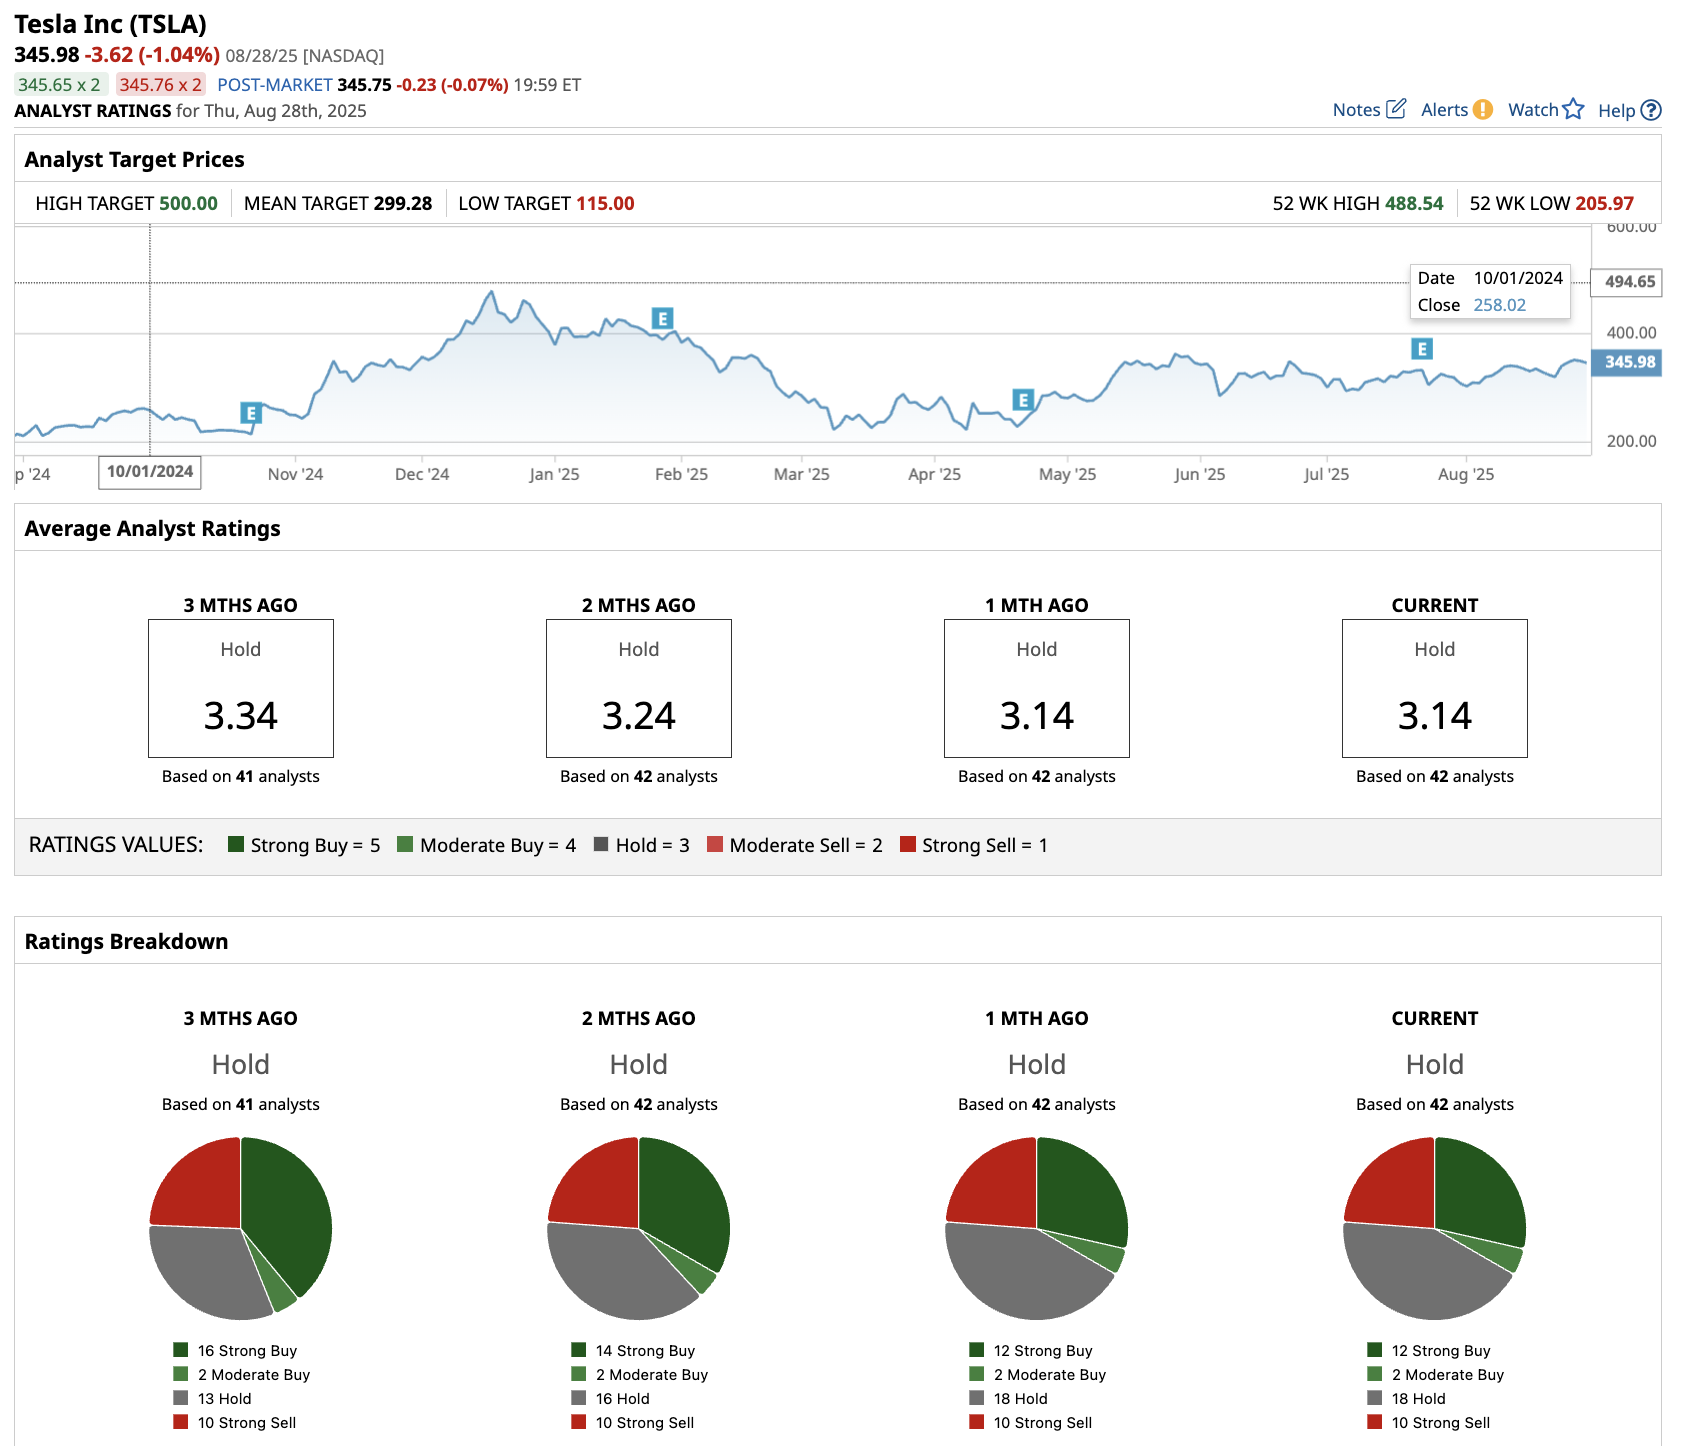Click the Moderate Sell = 2 swatch
The height and width of the screenshot is (1446, 1682).
tap(715, 844)
